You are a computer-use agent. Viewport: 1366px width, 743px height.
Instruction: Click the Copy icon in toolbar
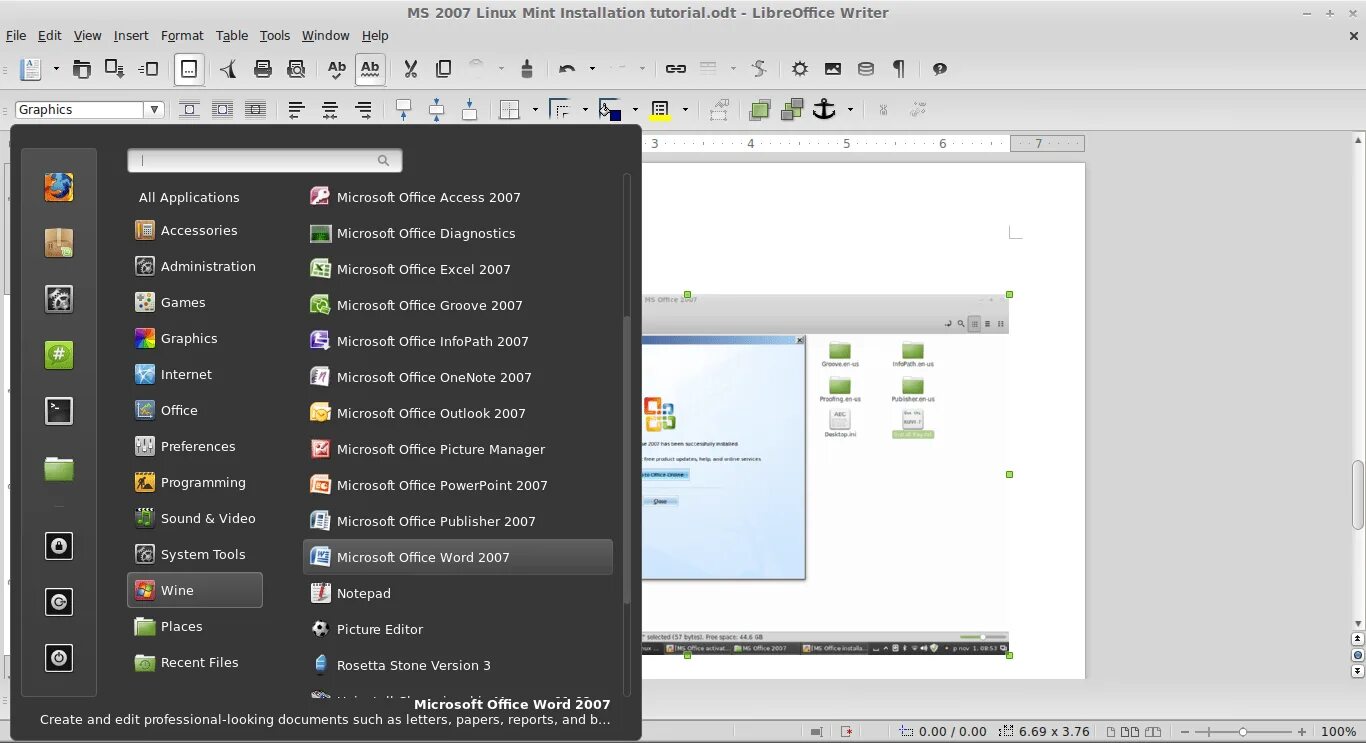443,69
